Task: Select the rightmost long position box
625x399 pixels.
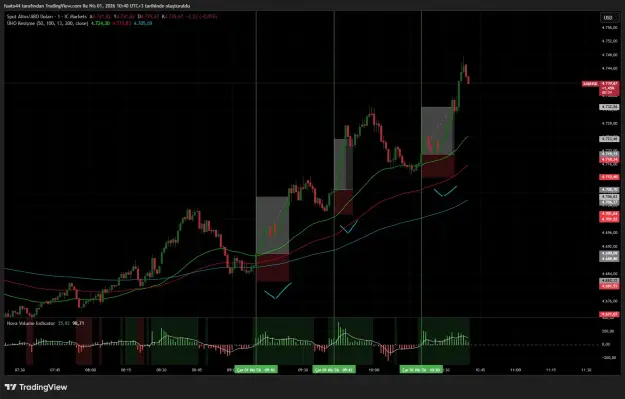Action: coord(438,142)
